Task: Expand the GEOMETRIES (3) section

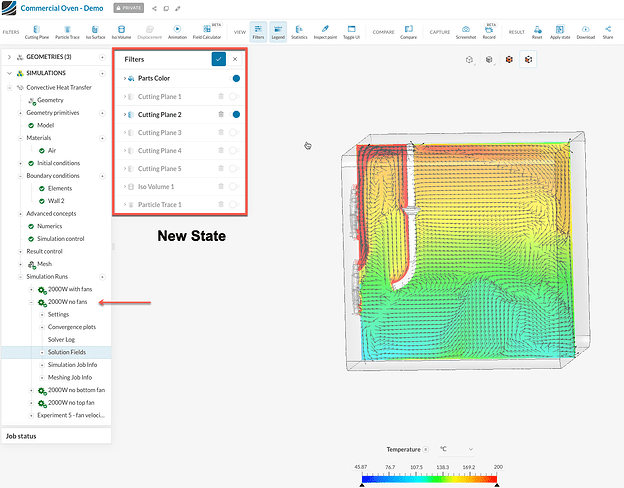Action: tap(9, 57)
